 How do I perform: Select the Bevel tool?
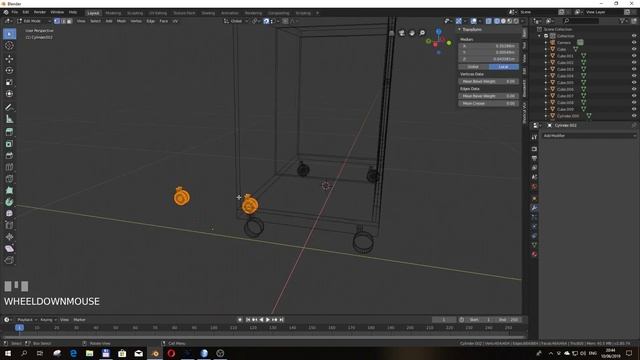(9, 156)
